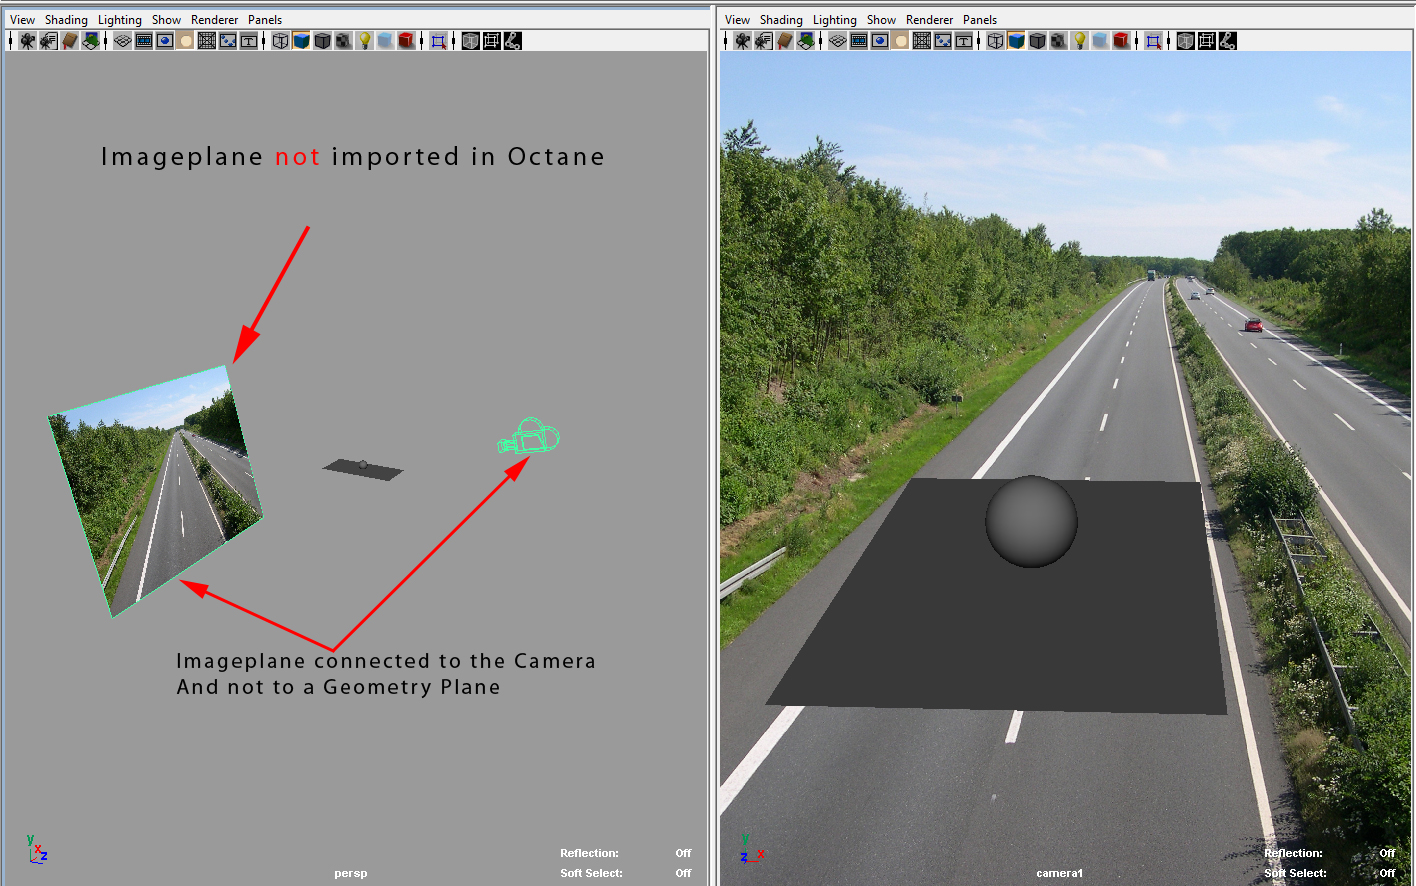Select Smooth Shade All in camera1 panel

coord(1017,41)
